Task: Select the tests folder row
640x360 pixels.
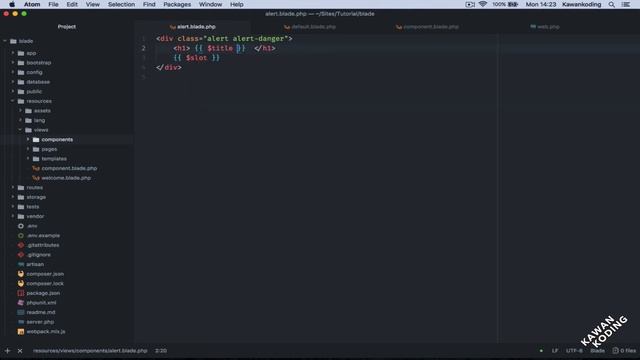Action: 67,207
